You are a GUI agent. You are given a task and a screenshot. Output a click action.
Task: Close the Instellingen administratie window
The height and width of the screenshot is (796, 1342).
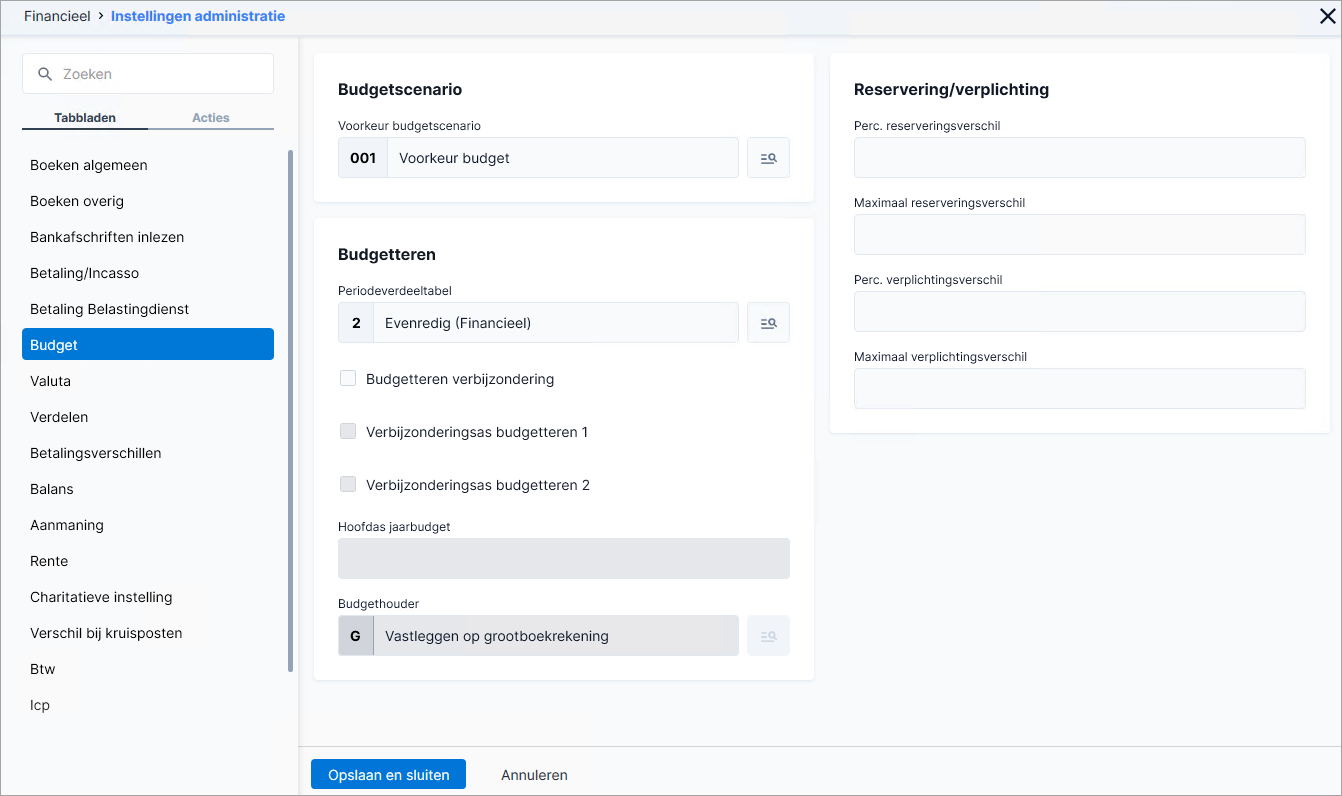(1328, 16)
